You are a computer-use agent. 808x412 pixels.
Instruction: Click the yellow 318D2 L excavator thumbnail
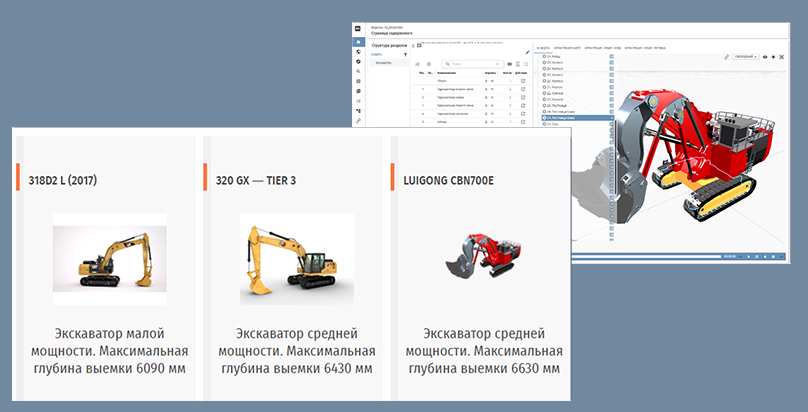109,259
